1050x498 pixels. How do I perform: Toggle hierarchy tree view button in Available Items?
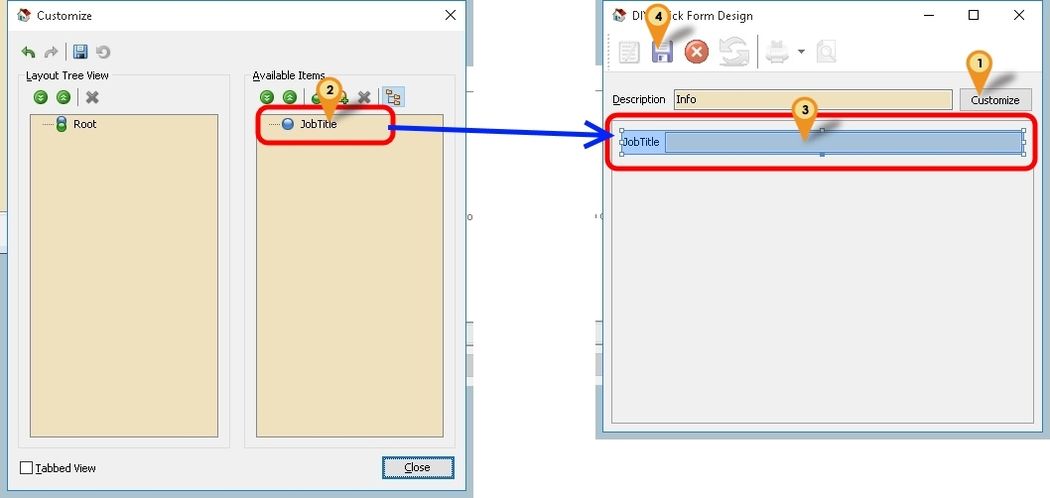coord(394,97)
